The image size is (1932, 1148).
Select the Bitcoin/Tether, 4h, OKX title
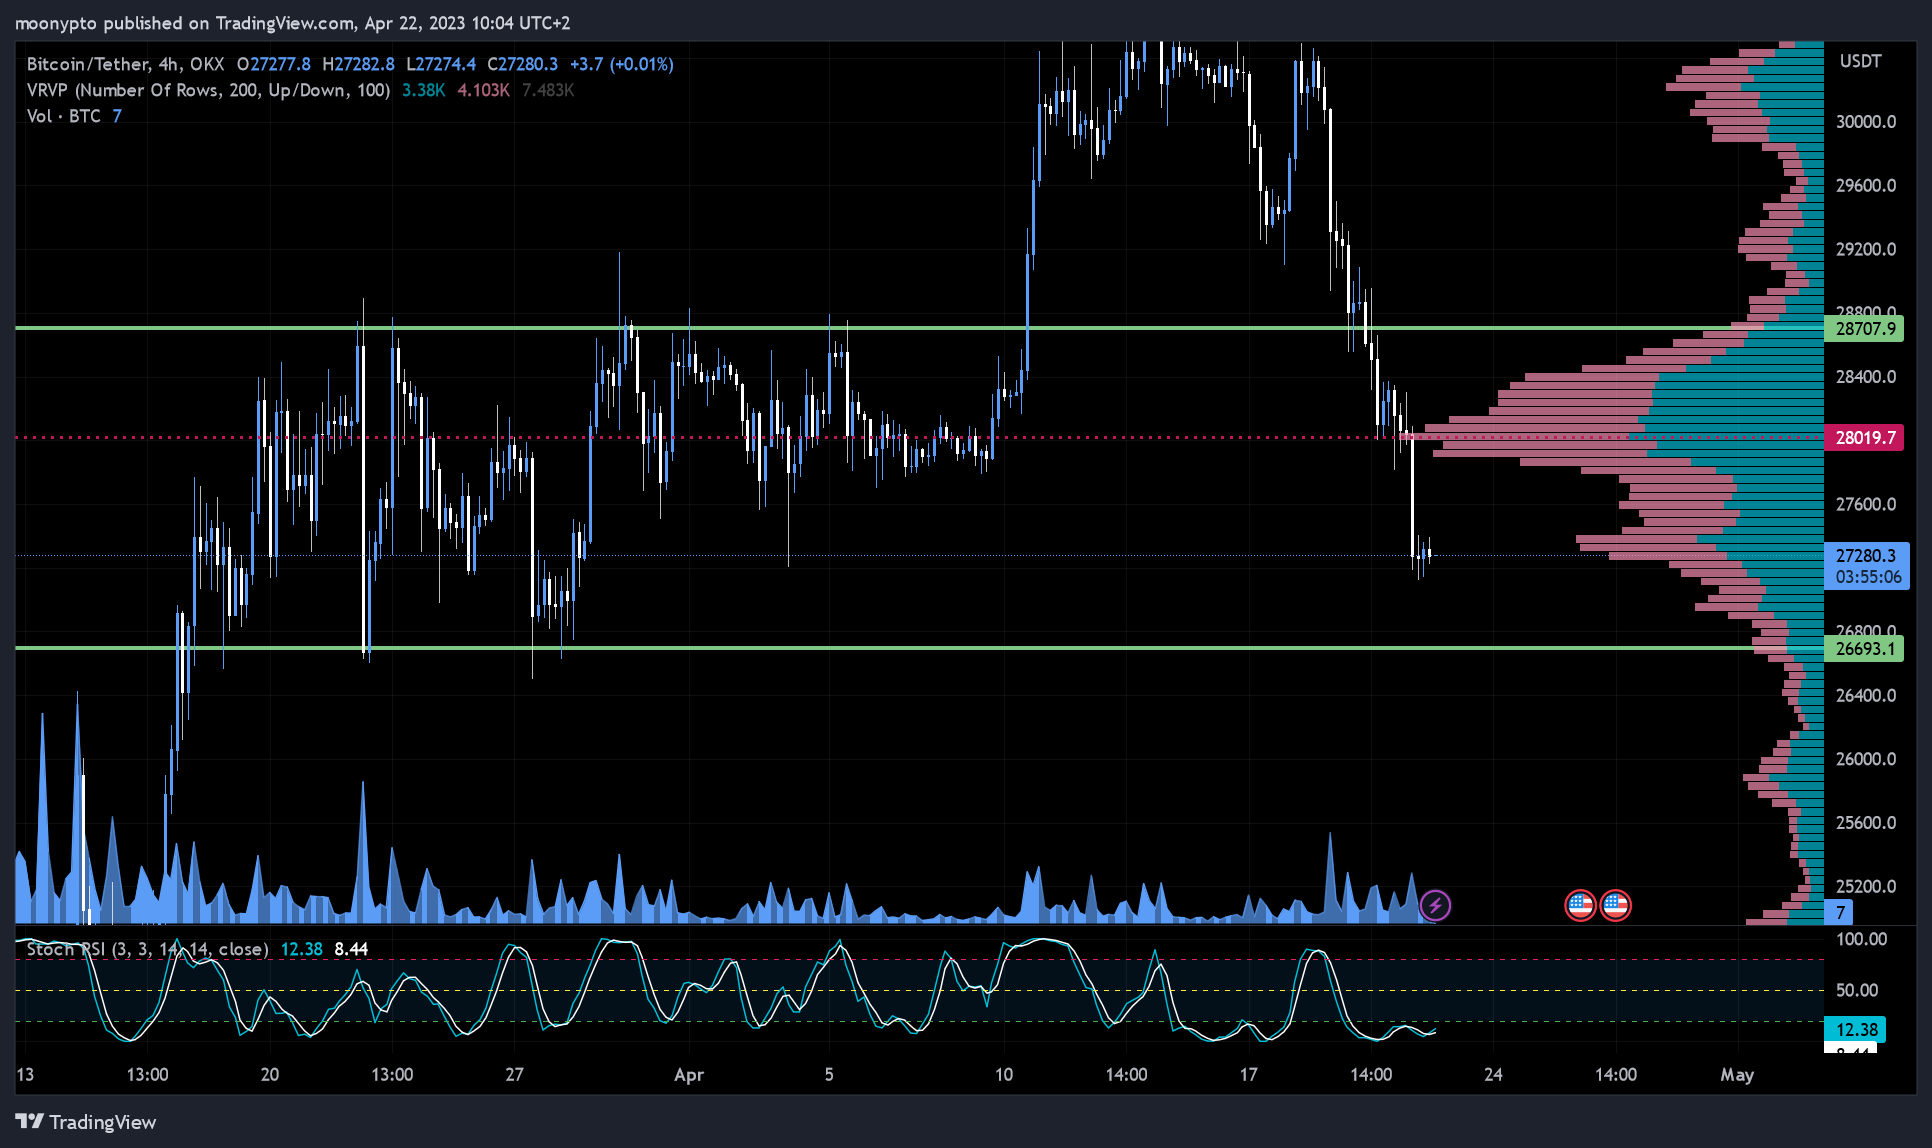pyautogui.click(x=125, y=64)
